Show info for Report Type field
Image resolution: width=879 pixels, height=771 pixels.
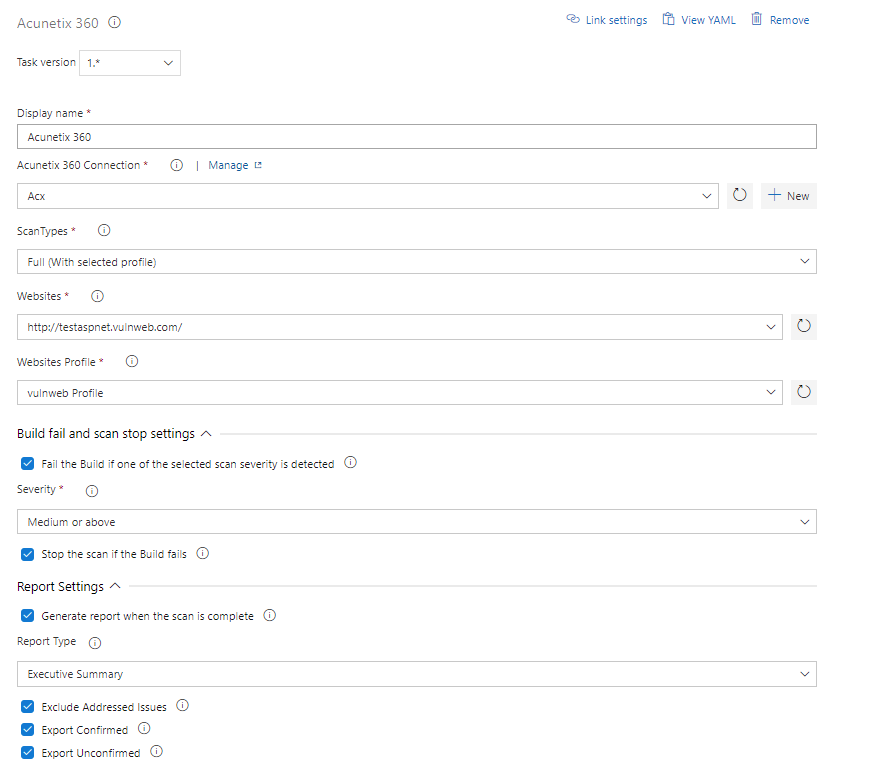pos(95,643)
